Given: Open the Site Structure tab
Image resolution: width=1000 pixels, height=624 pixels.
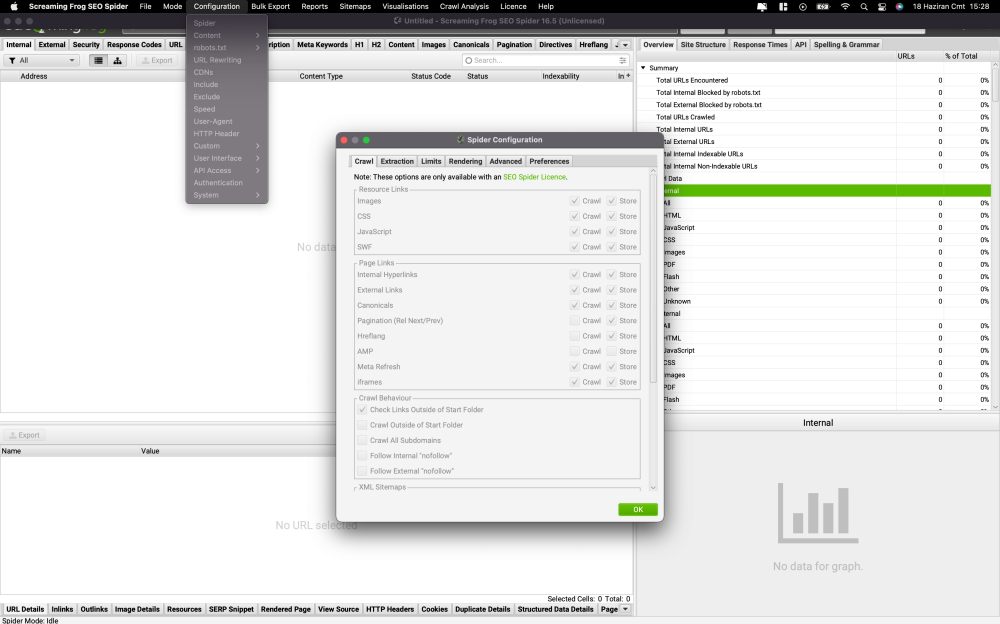Looking at the screenshot, I should click(703, 45).
